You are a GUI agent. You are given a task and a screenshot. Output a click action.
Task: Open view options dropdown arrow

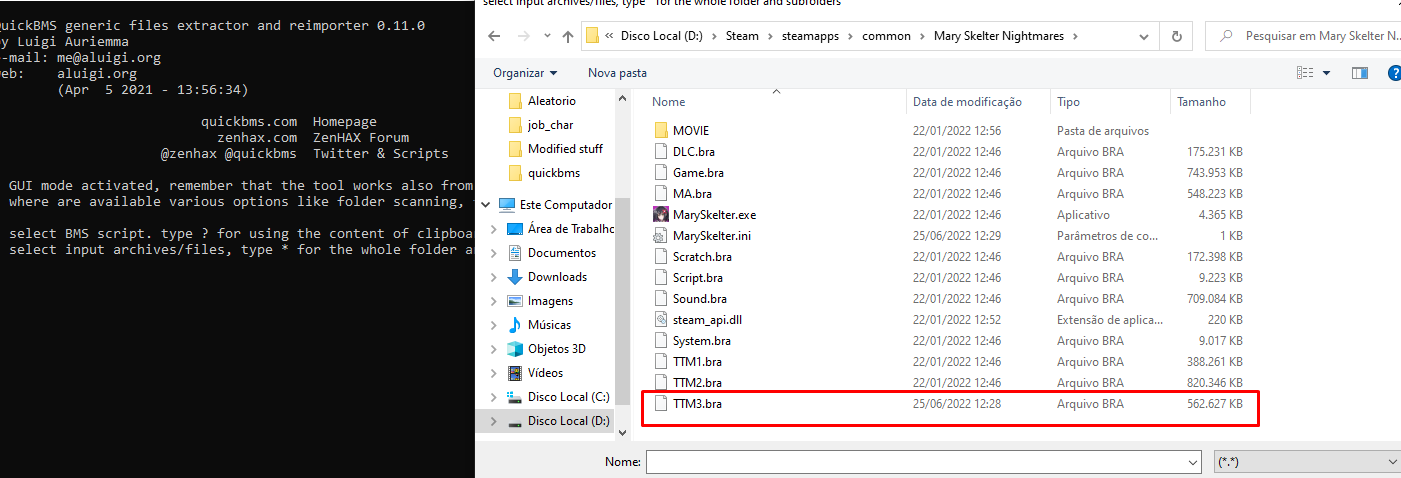1326,73
